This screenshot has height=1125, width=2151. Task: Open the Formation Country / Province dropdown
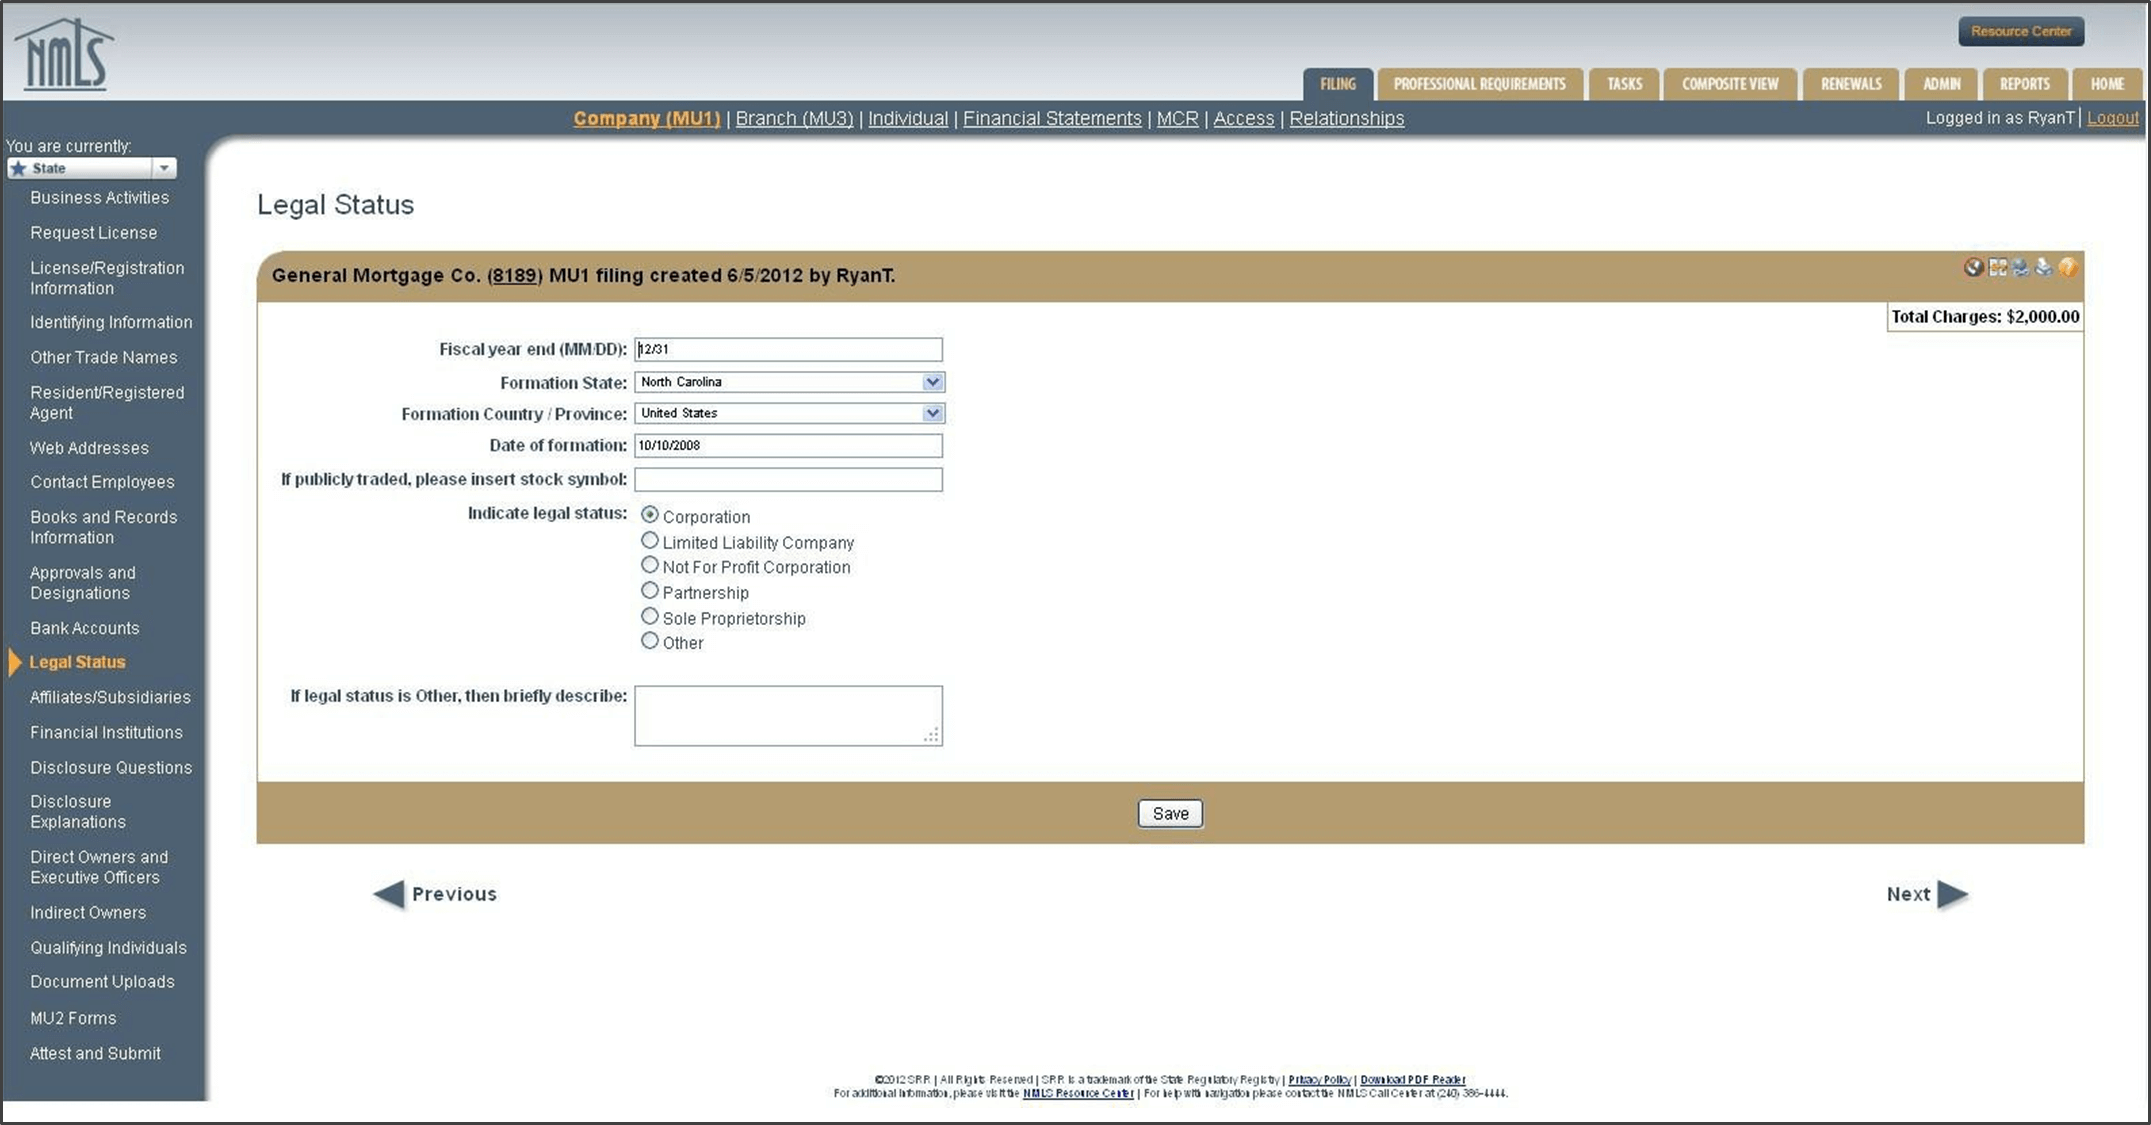(x=931, y=413)
